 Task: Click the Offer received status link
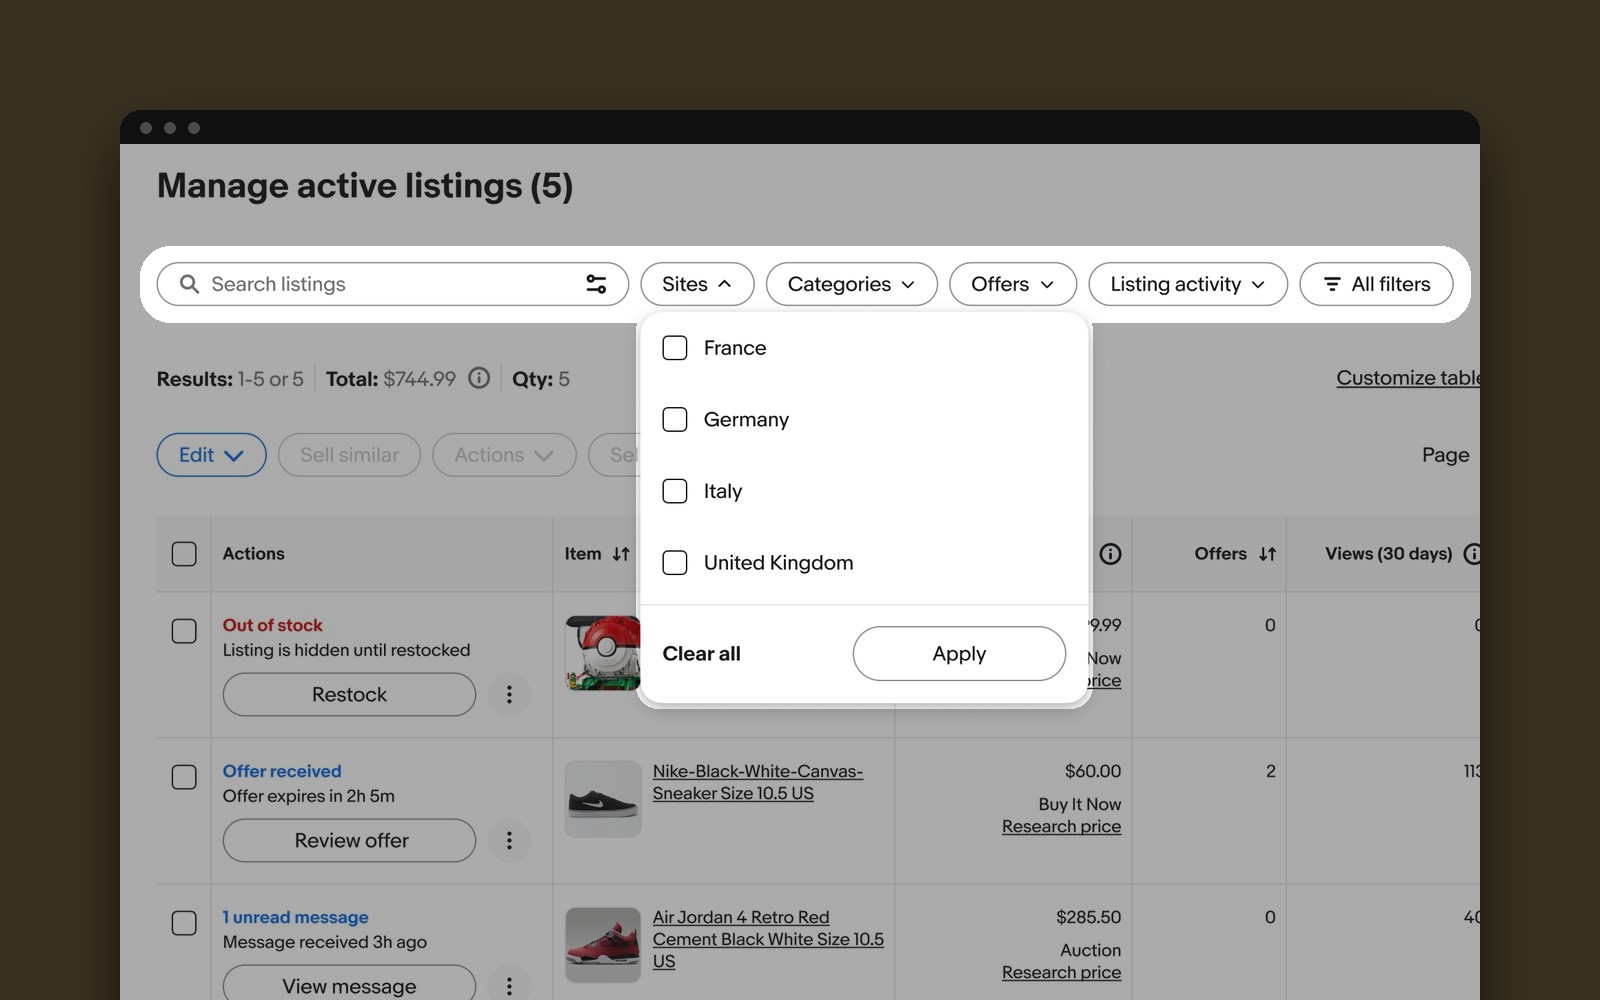tap(282, 771)
